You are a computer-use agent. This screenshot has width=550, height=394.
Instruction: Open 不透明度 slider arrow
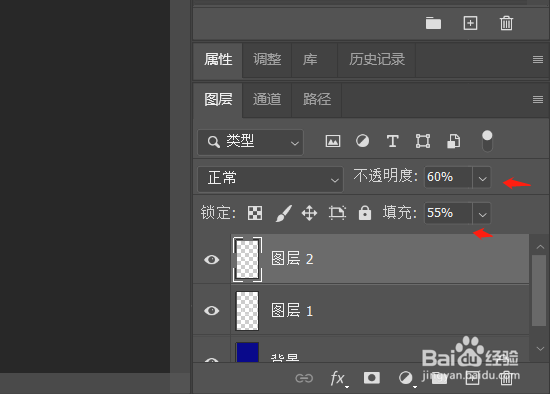[482, 178]
